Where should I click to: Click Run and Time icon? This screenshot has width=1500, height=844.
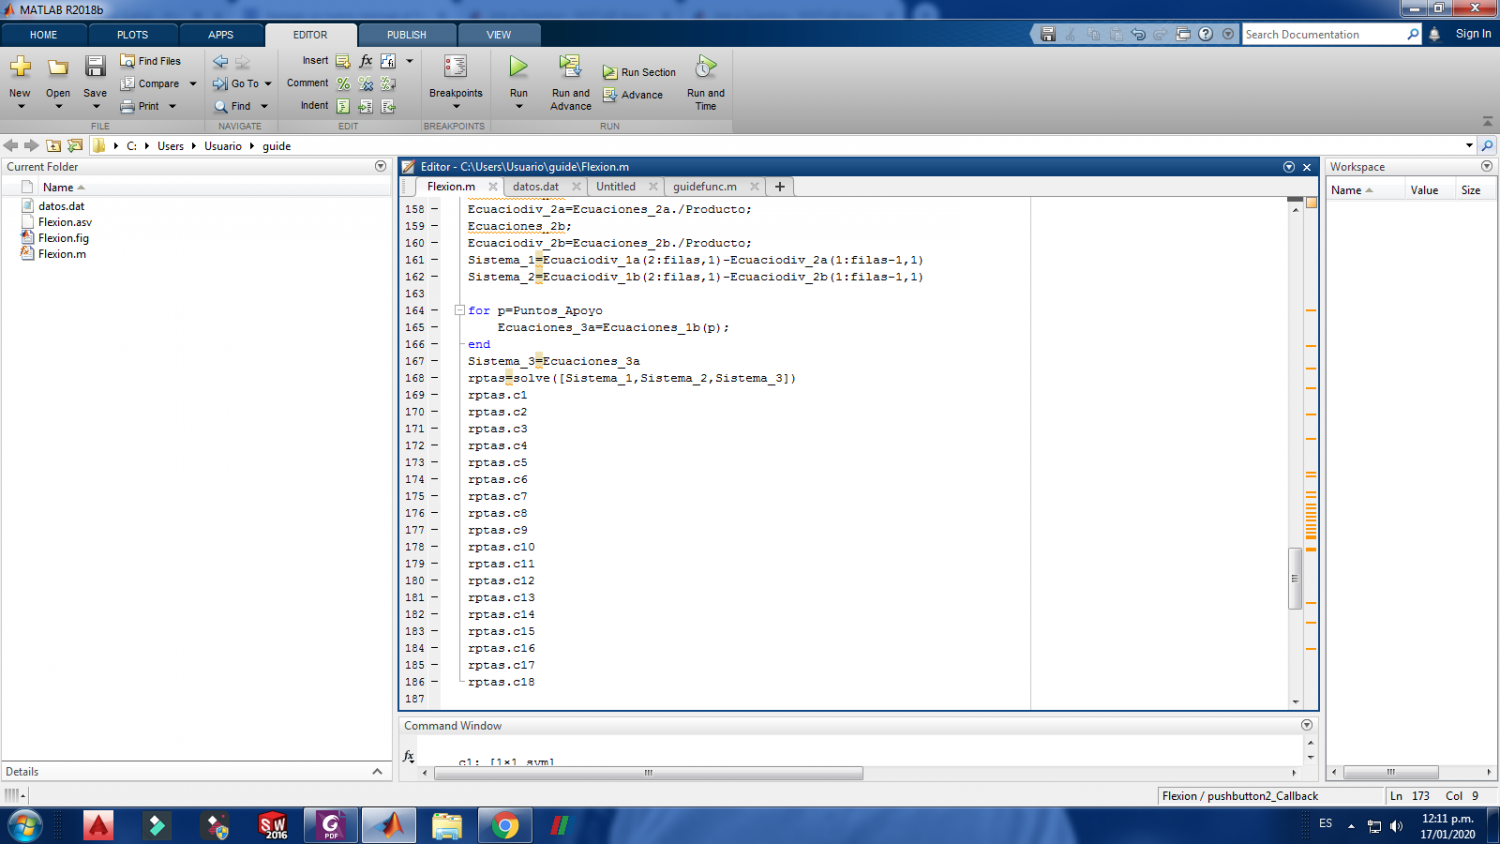705,67
